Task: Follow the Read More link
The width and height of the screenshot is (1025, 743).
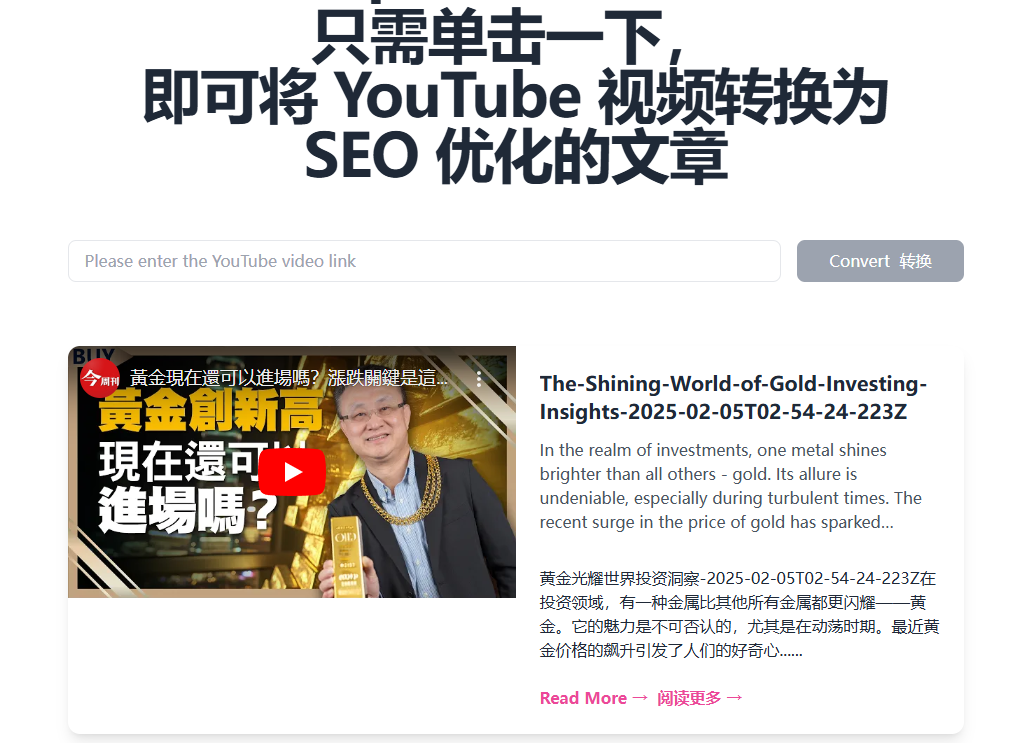Action: [583, 698]
